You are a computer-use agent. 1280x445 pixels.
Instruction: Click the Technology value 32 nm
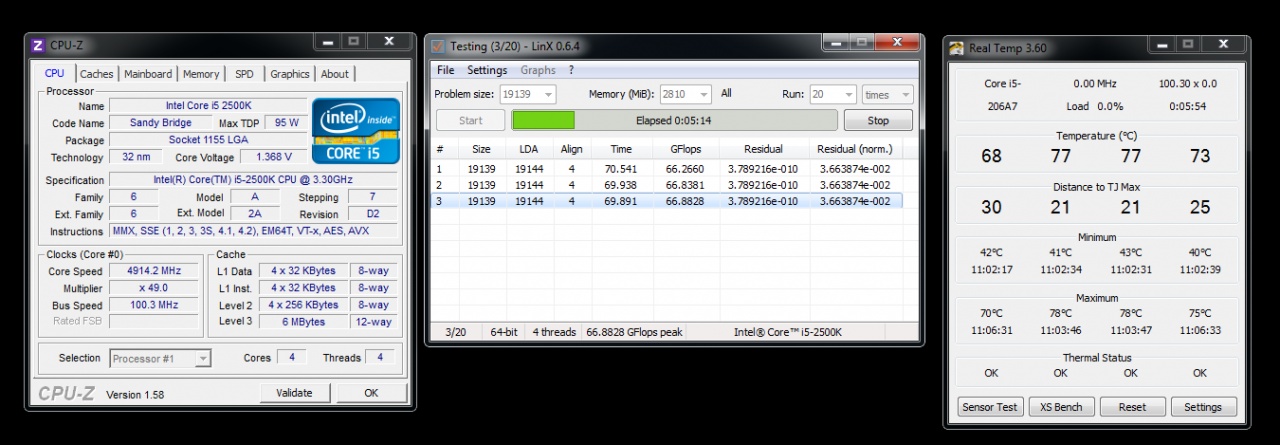coord(135,157)
